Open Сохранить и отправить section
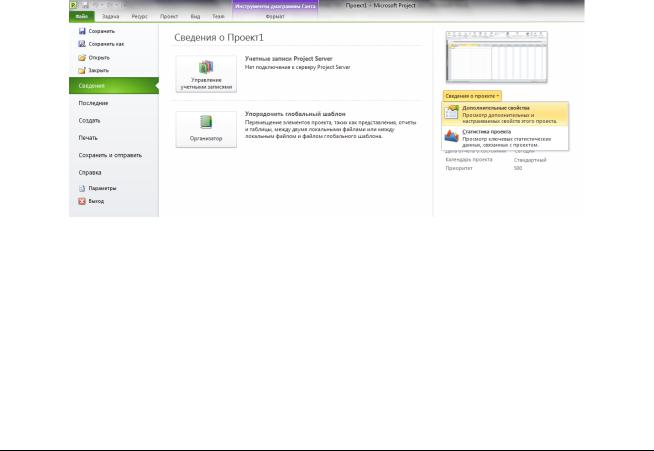Image resolution: width=654 pixels, height=451 pixels. coord(110,155)
